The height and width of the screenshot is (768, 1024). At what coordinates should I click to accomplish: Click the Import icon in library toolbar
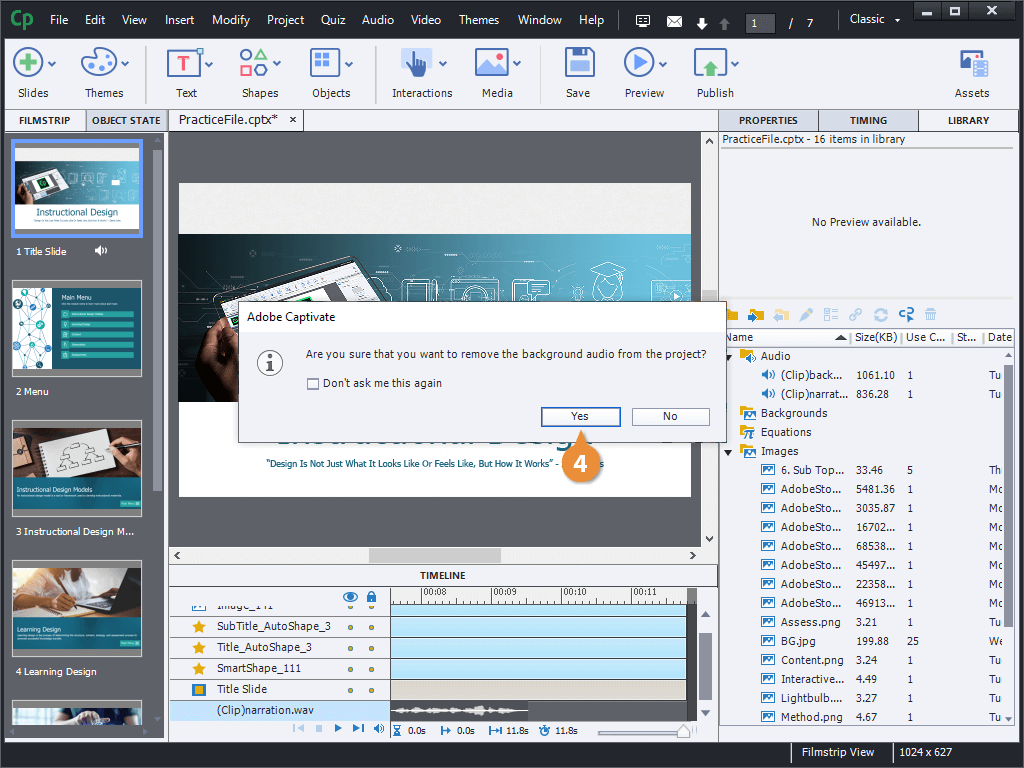[x=756, y=315]
